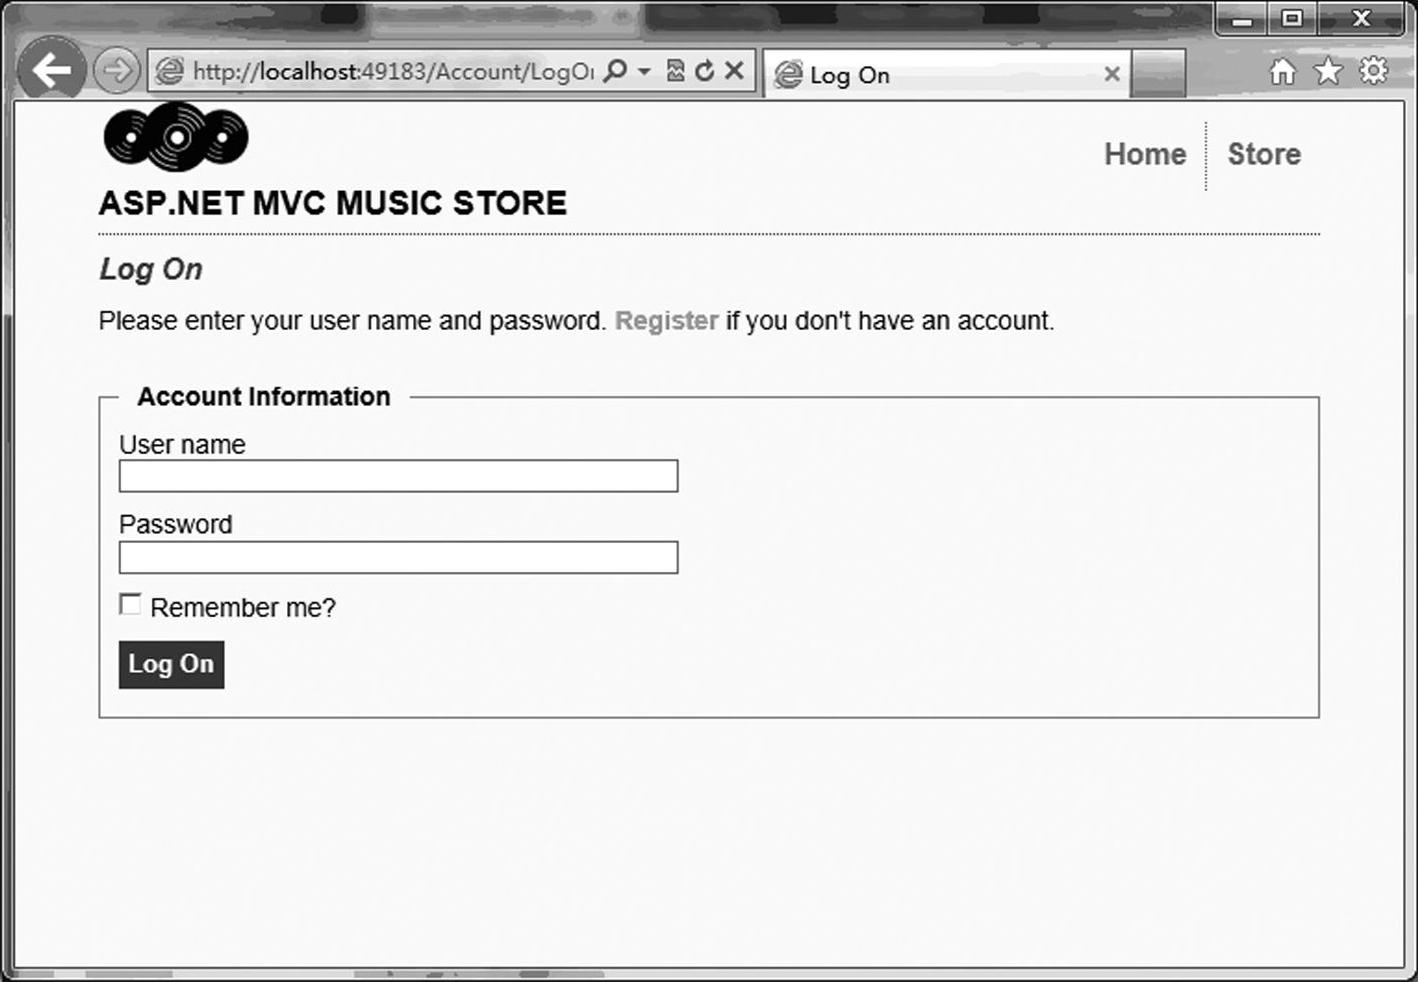Go back with the browser Back arrow

point(51,69)
